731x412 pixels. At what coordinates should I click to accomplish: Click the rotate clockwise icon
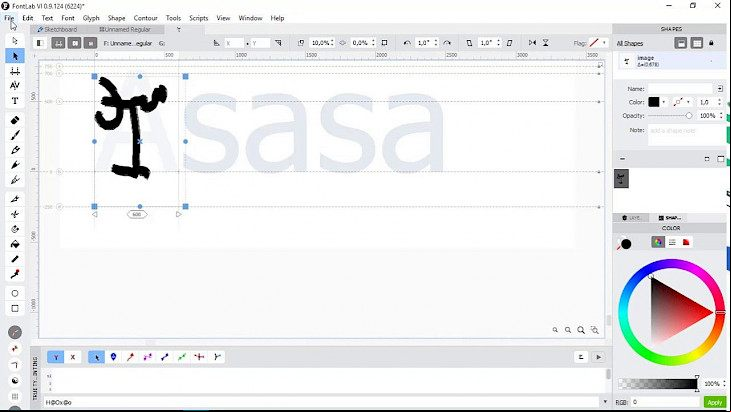[447, 43]
